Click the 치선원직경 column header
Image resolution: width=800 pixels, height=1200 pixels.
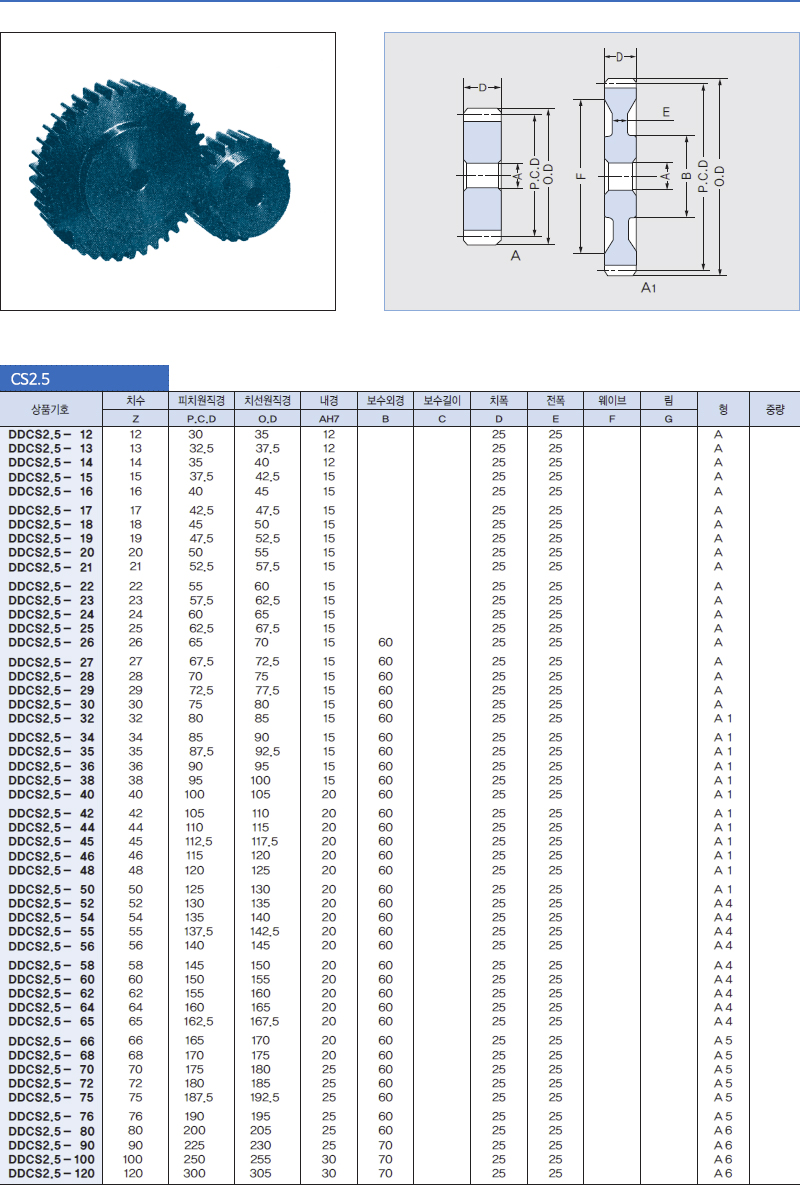point(268,400)
